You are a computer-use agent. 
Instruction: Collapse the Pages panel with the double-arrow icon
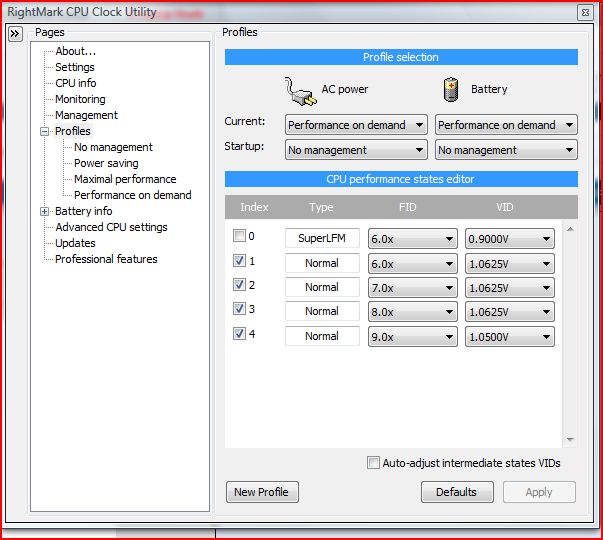pos(15,34)
